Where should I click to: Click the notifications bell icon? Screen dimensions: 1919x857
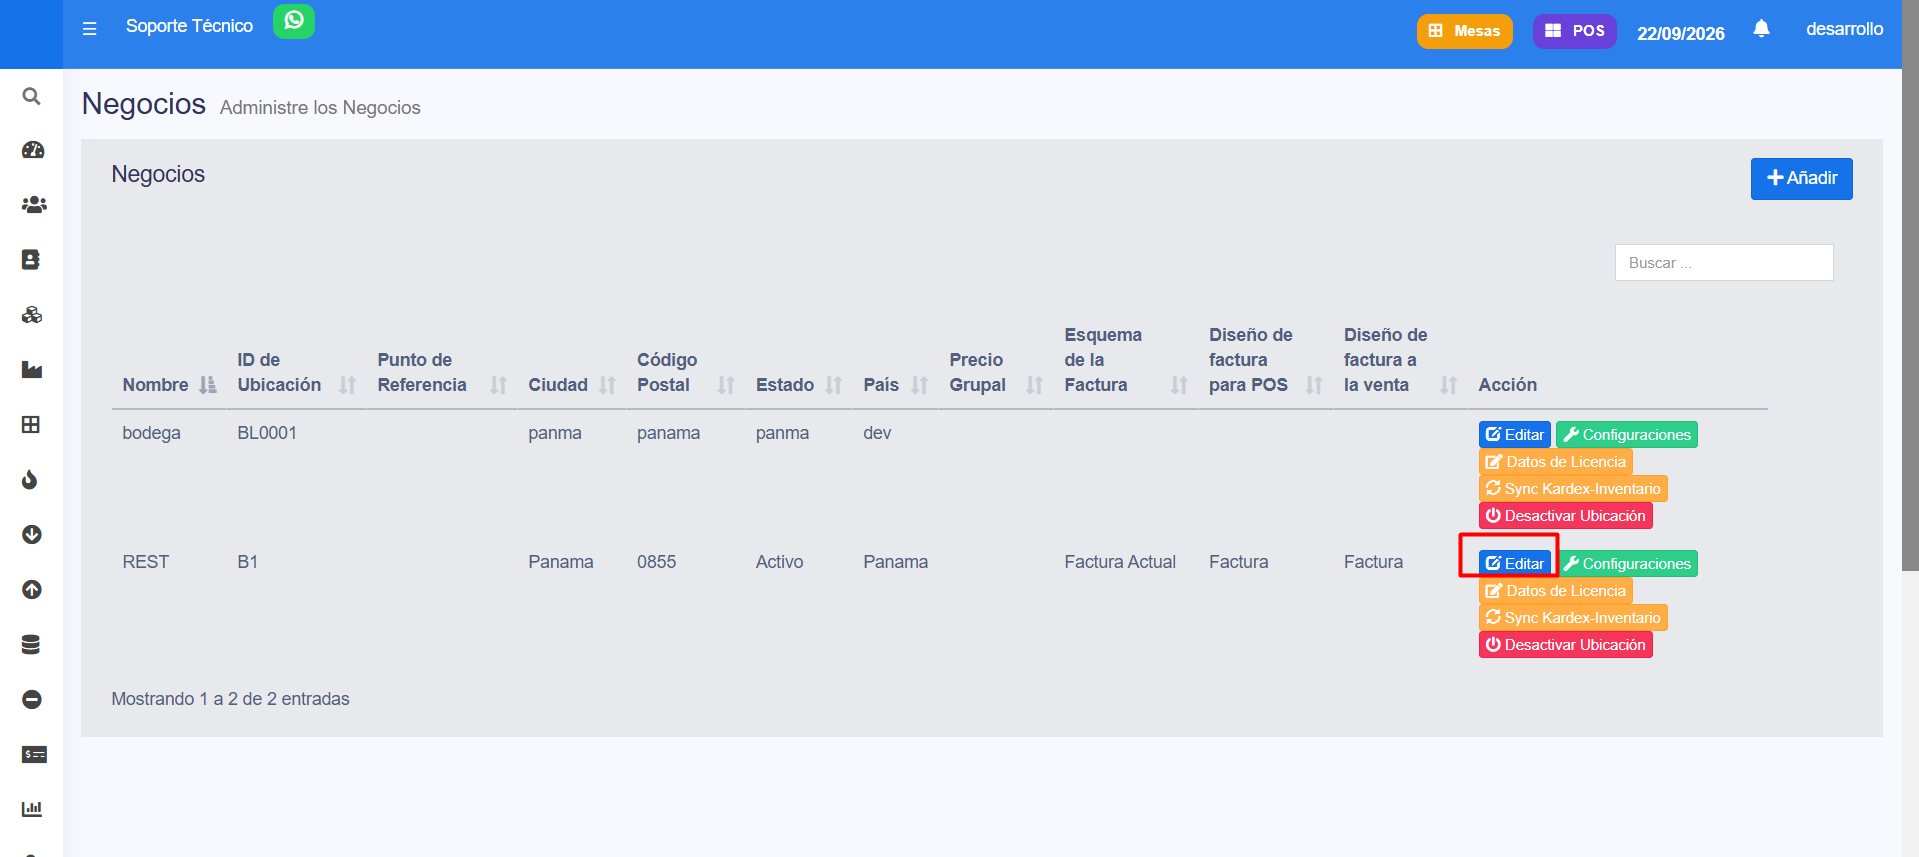pyautogui.click(x=1762, y=29)
